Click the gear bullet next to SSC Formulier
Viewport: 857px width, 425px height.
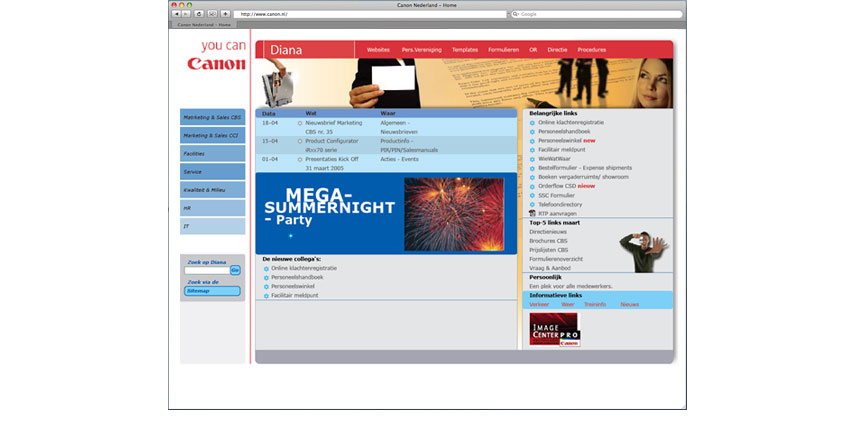(x=532, y=196)
